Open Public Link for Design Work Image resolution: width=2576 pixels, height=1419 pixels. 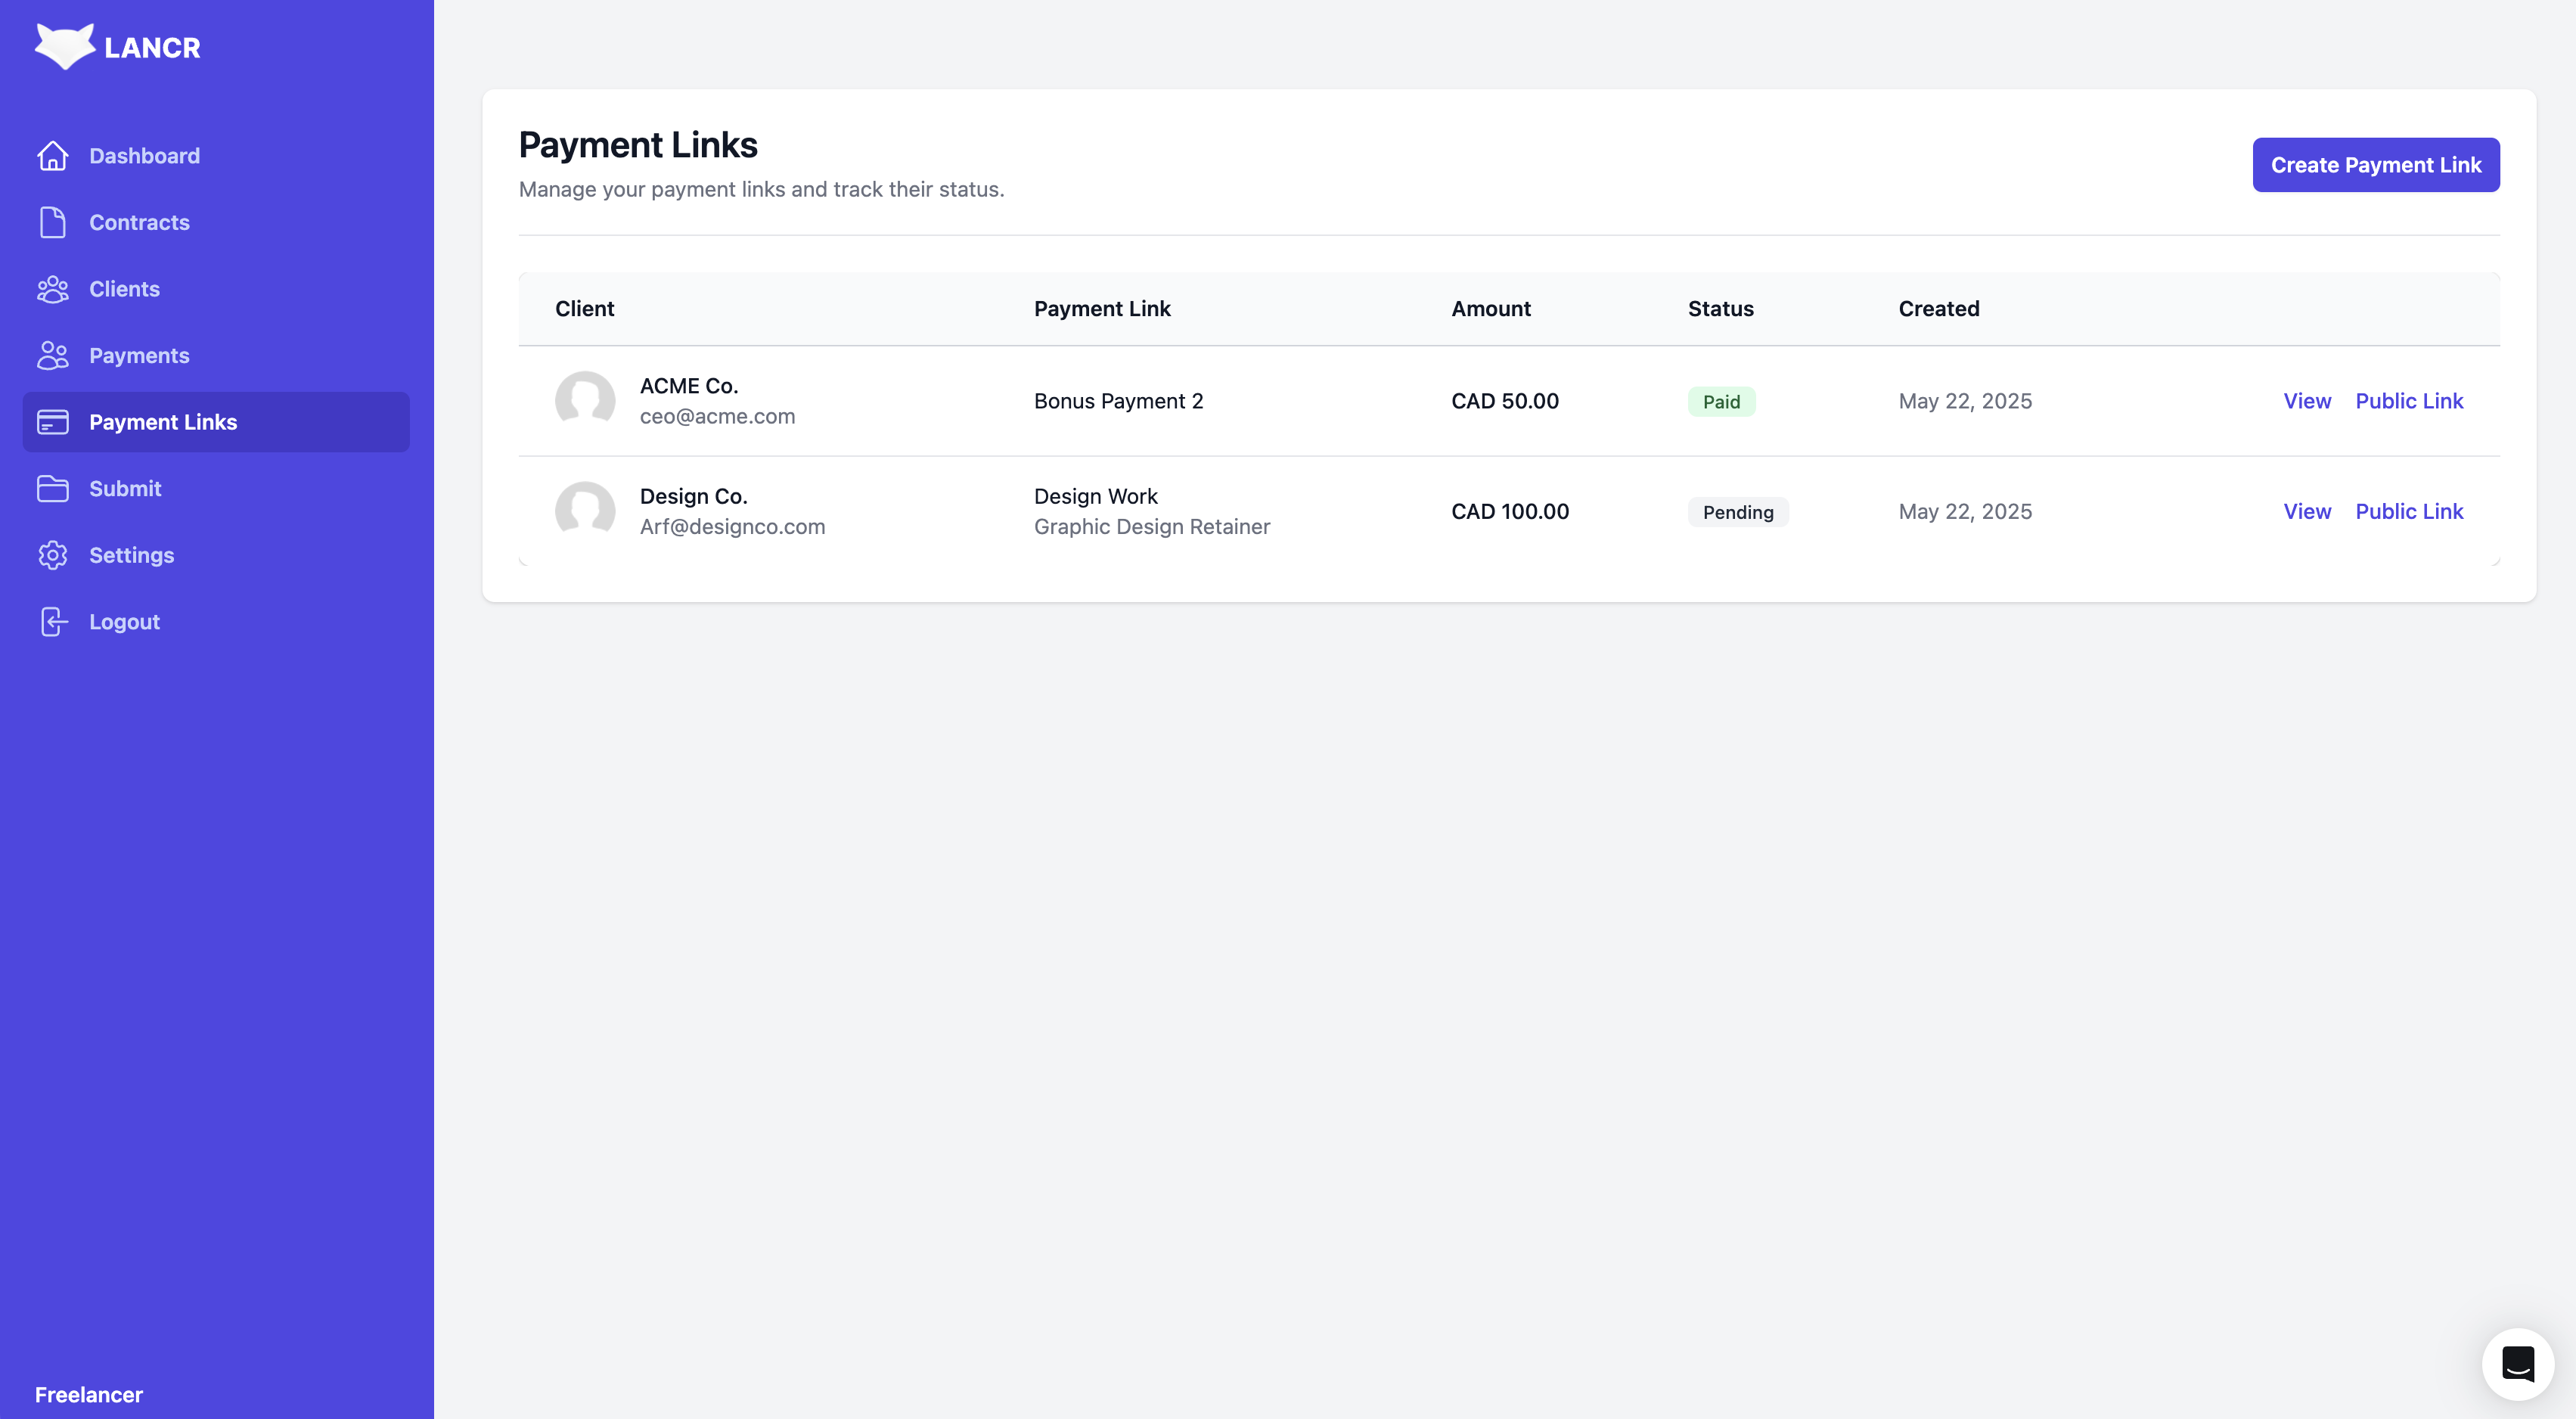click(2410, 511)
